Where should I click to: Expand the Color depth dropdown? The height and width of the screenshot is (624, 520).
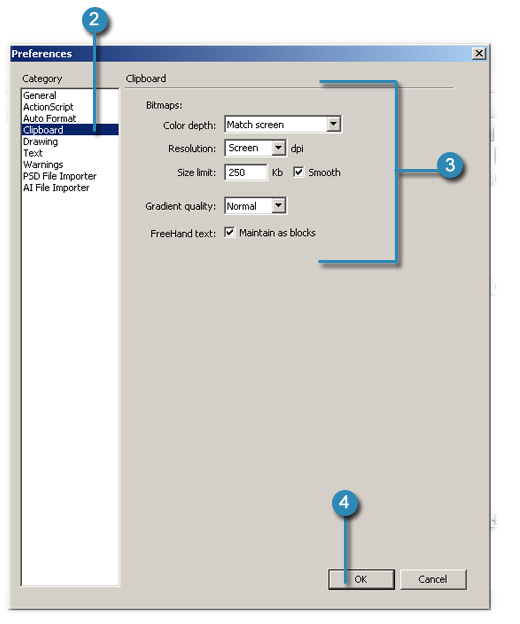(333, 124)
